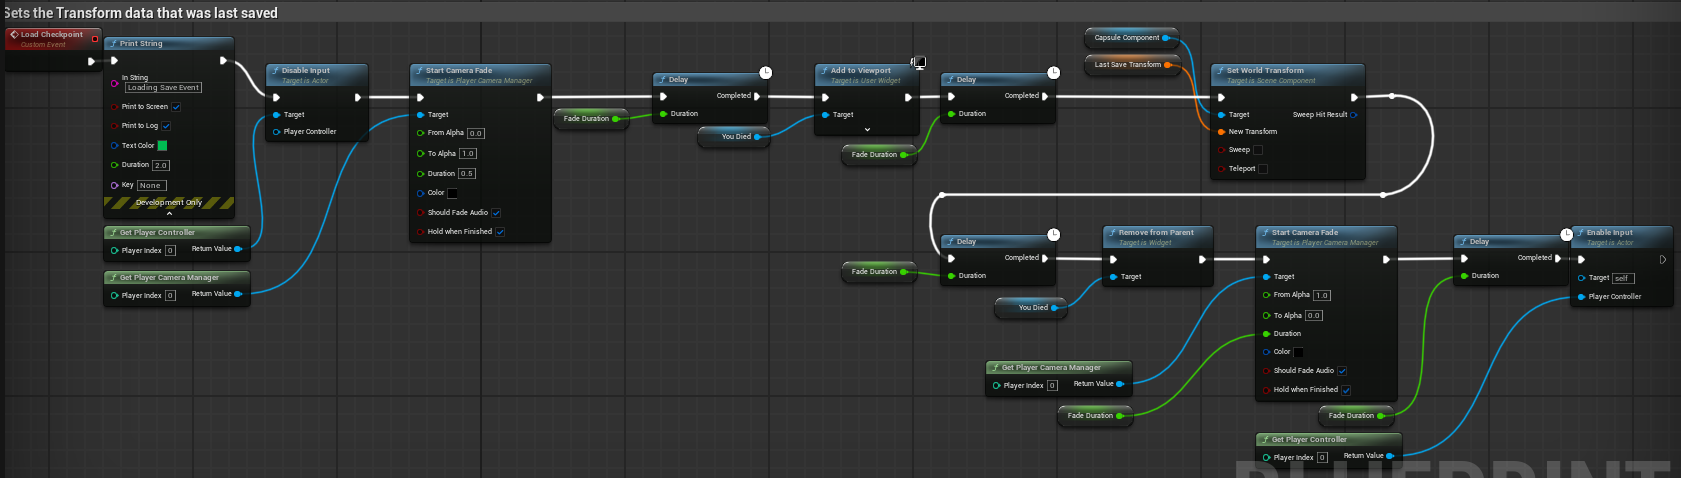Viewport: 1681px width, 478px height.
Task: Expand the Add to Viewport advanced pins
Action: (867, 130)
